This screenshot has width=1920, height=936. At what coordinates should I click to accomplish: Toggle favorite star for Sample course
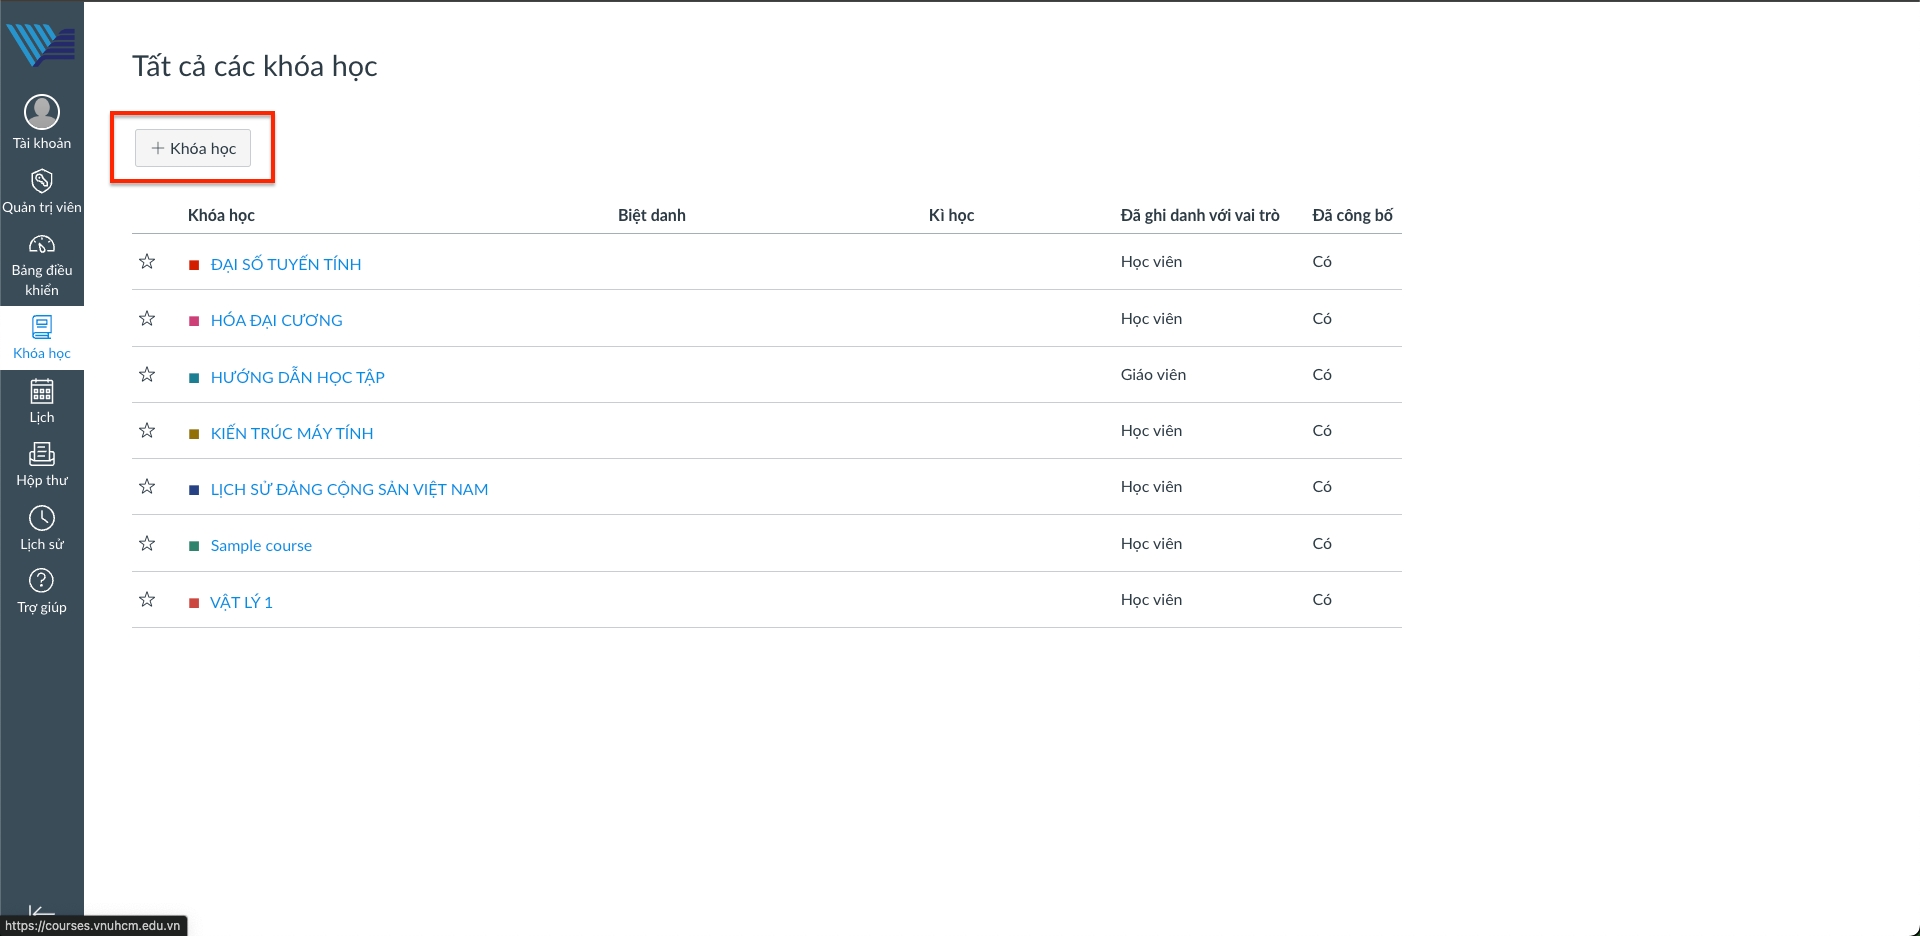click(x=147, y=544)
